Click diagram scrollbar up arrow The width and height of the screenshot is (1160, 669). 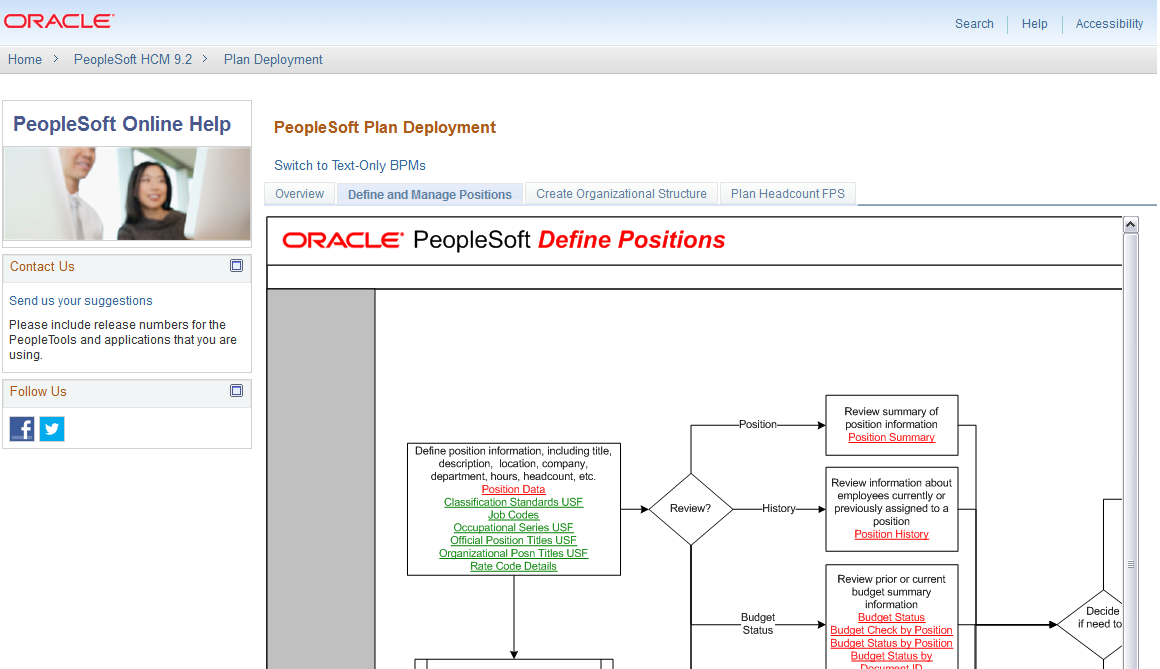1130,224
